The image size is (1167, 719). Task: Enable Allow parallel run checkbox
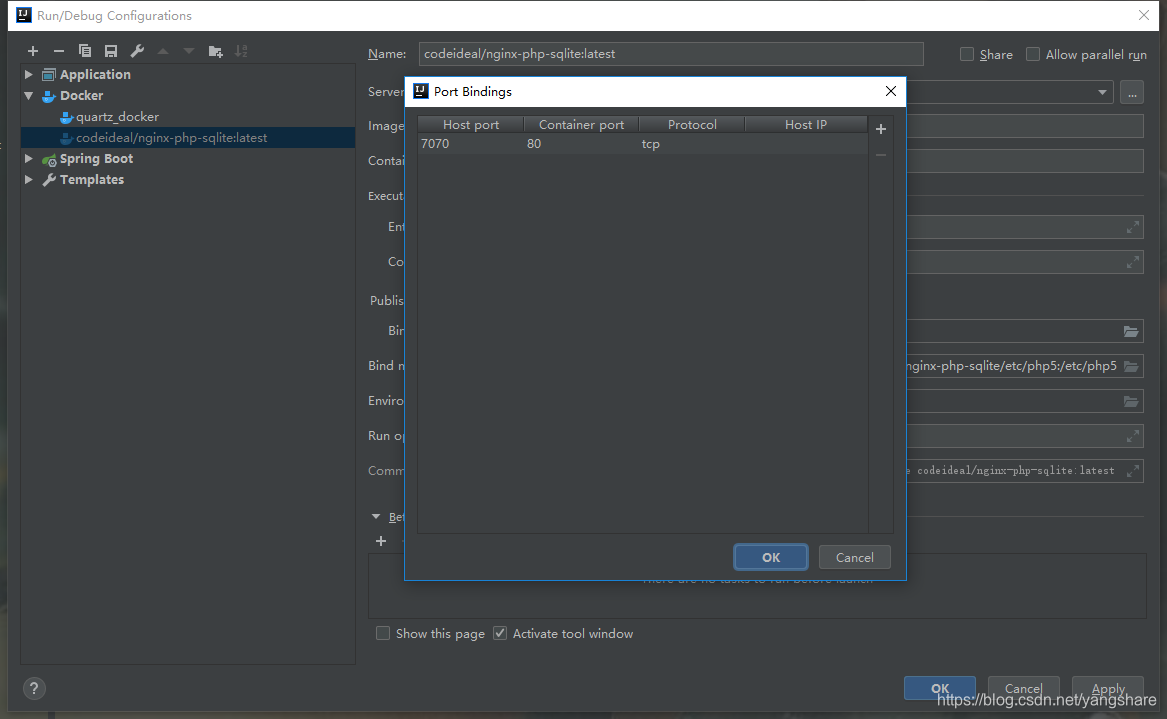coord(1033,54)
